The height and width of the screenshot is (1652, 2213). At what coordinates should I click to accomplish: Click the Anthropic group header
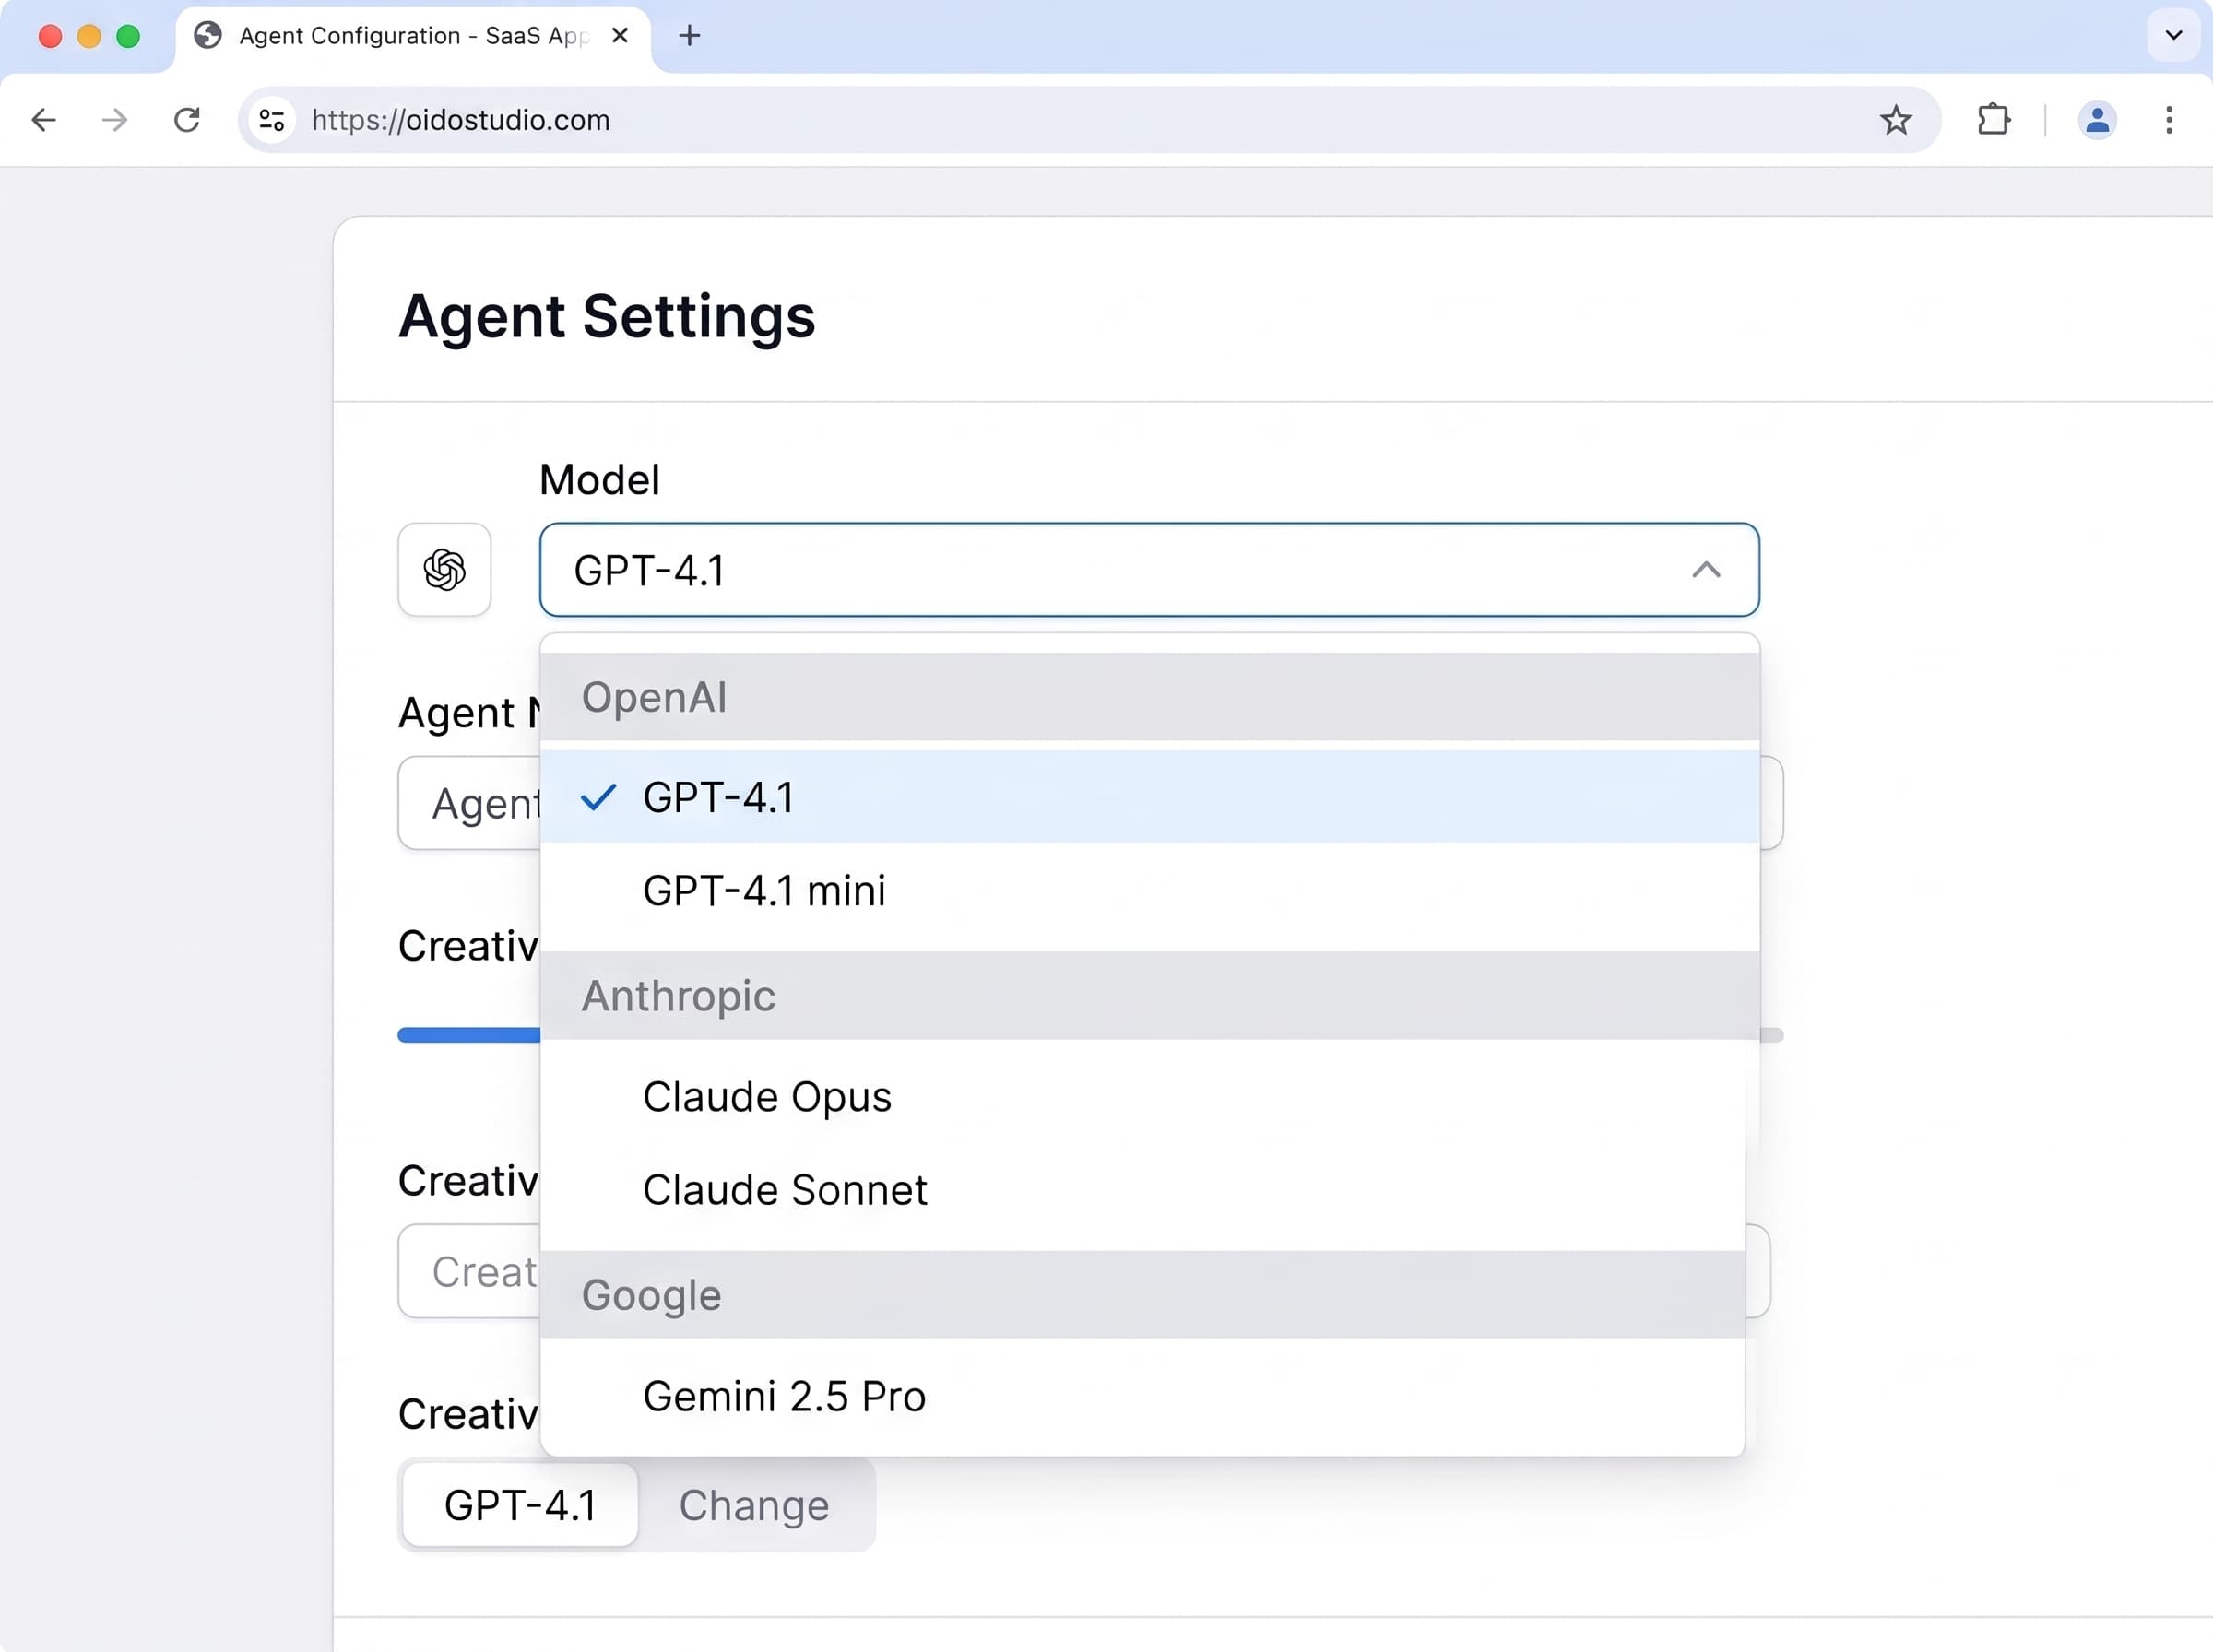point(1149,995)
